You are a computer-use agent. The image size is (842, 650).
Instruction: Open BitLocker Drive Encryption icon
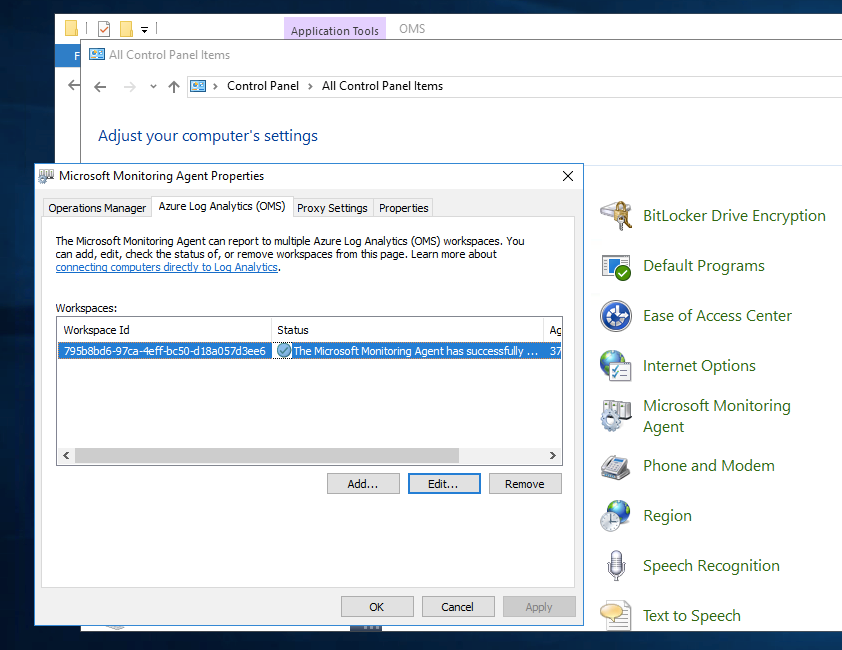[x=616, y=215]
